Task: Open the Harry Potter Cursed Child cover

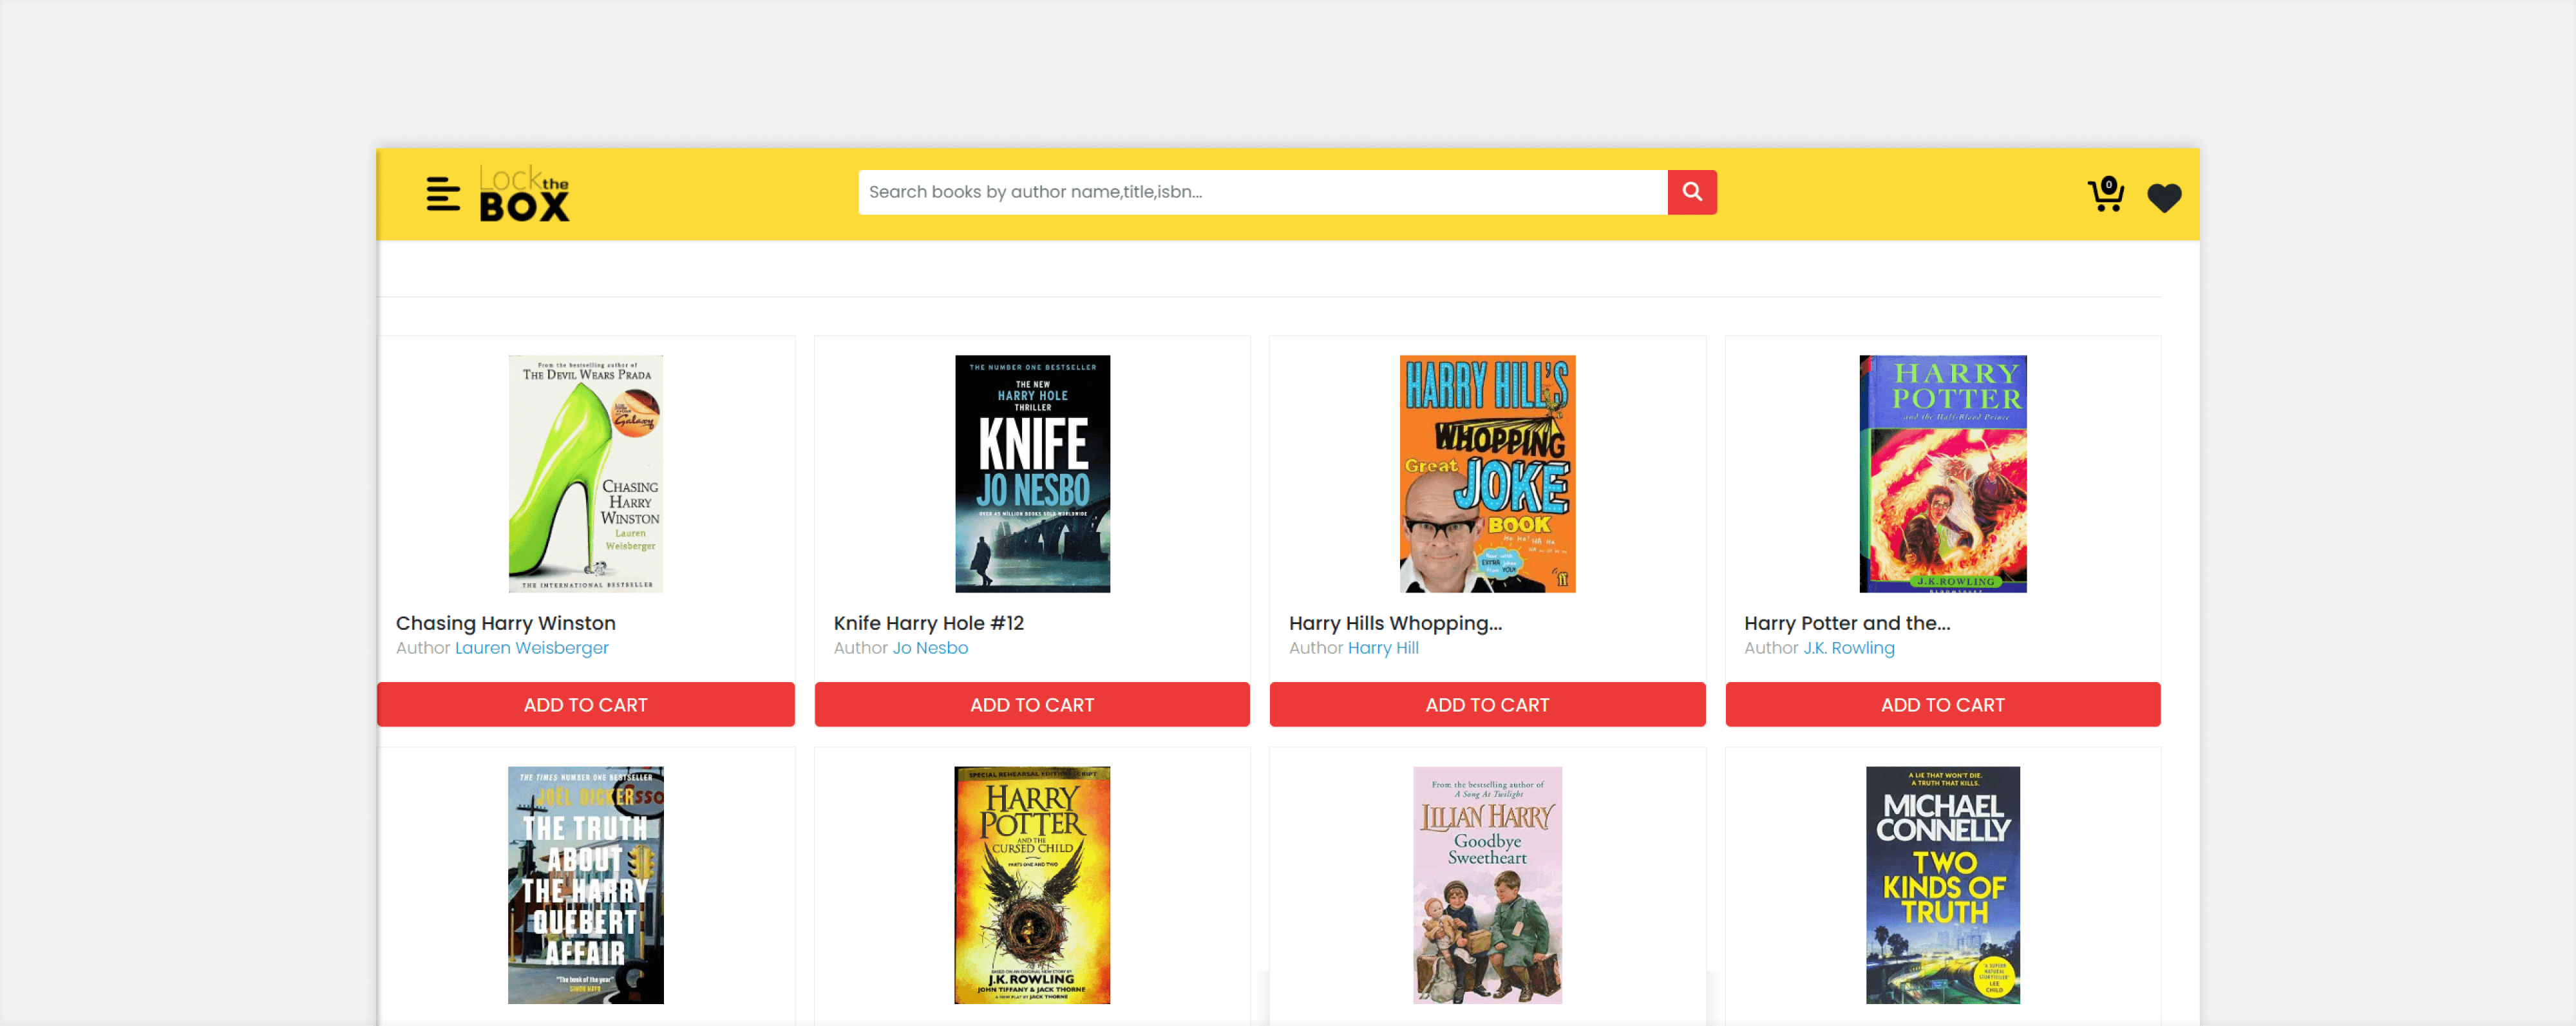Action: pyautogui.click(x=1031, y=885)
